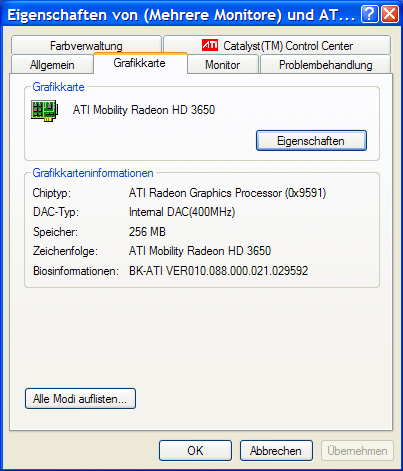Image resolution: width=403 pixels, height=471 pixels.
Task: Click the green graphics card adapter icon
Action: tap(45, 110)
